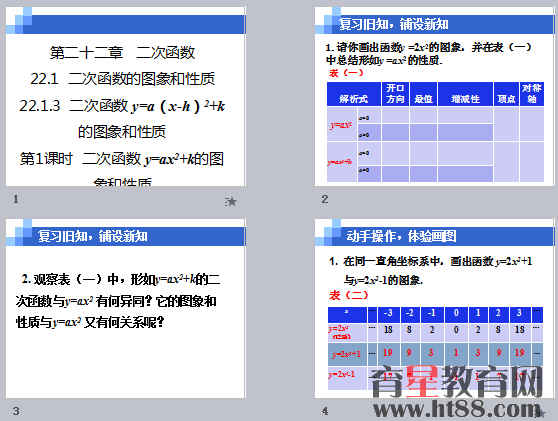Viewport: 558px width, 421px height.
Task: Click slide number 3 label
Action: [16, 411]
